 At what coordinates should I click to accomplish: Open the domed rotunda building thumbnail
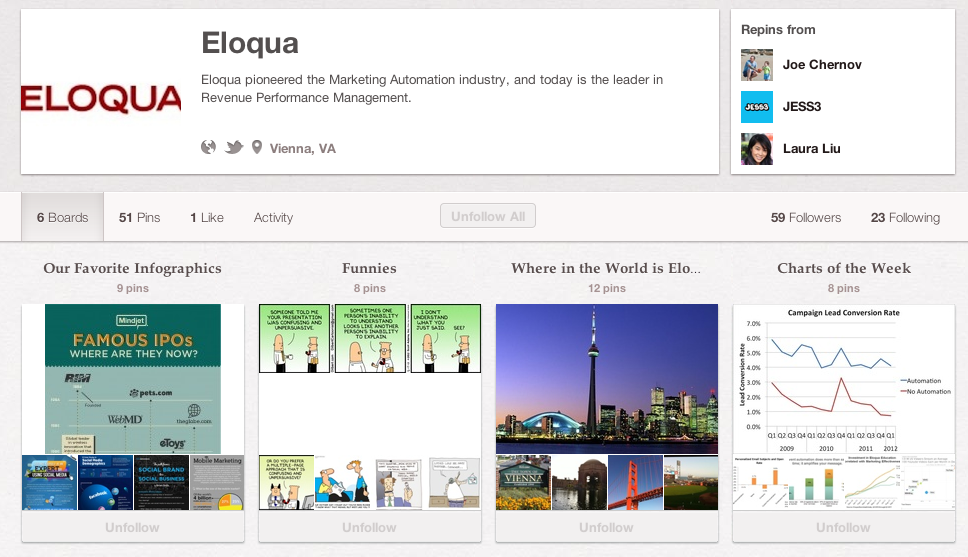[x=579, y=483]
